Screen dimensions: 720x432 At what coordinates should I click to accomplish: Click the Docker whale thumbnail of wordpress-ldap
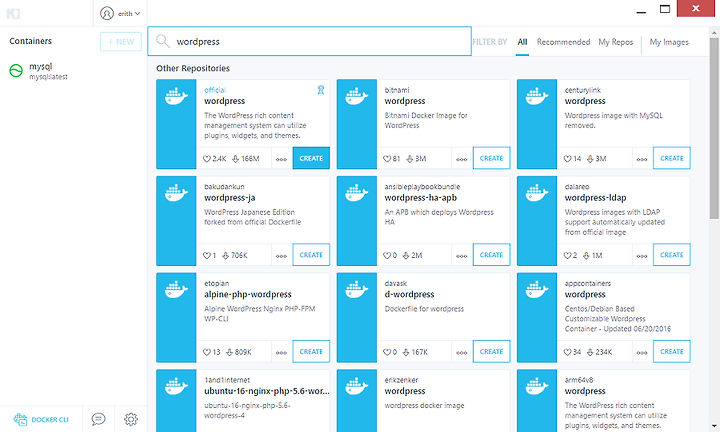pyautogui.click(x=537, y=221)
